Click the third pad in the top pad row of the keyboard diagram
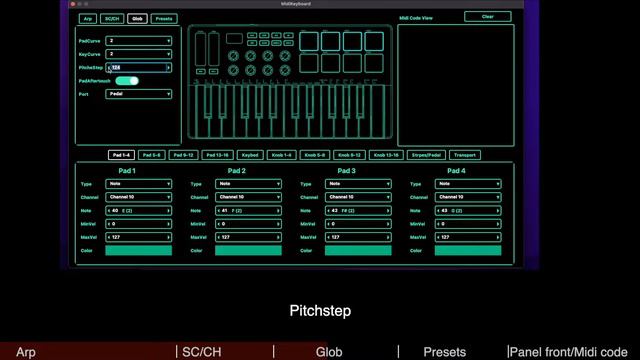This screenshot has height=360, width=640. pyautogui.click(x=352, y=41)
